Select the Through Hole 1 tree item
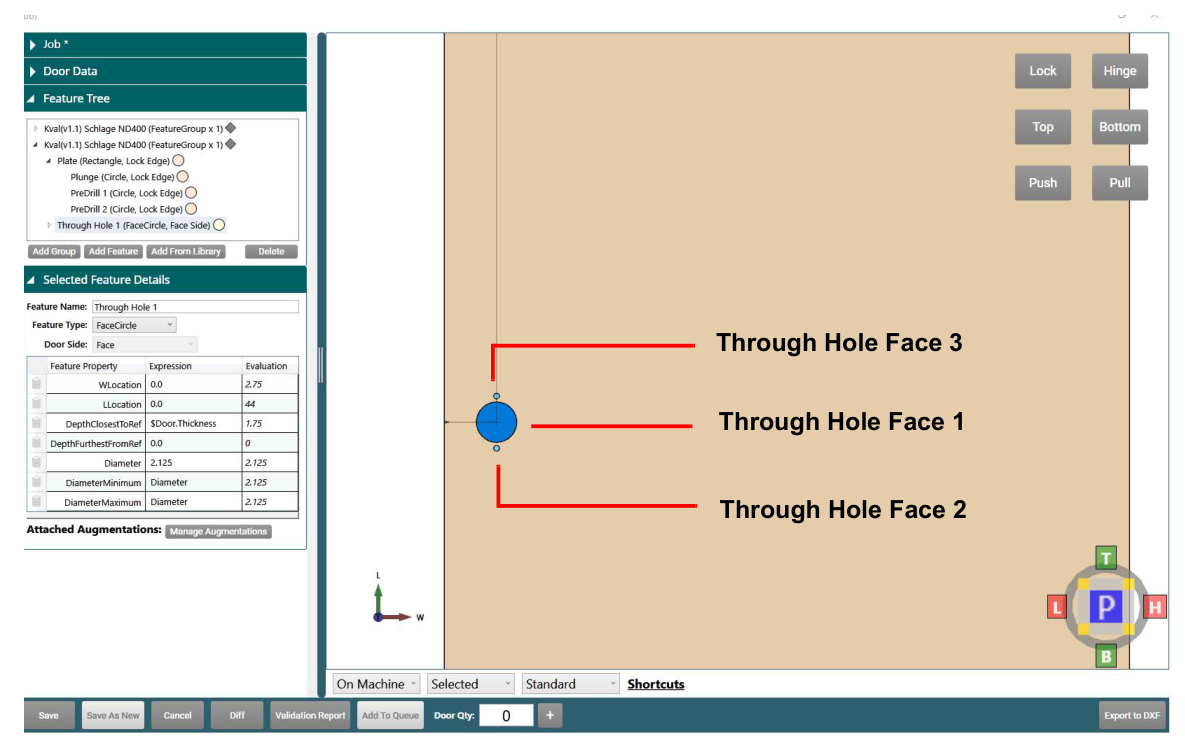This screenshot has width=1185, height=750. 133,225
